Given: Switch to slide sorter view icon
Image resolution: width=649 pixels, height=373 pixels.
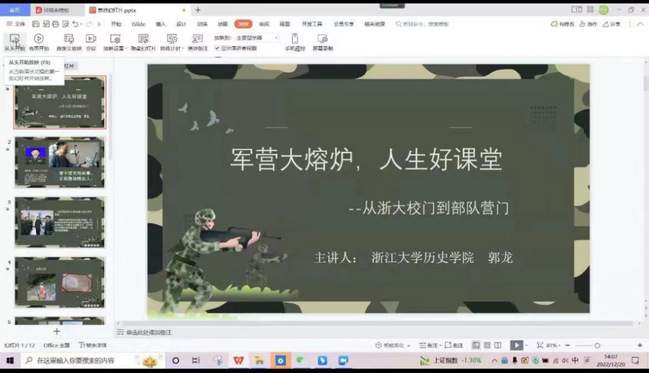Looking at the screenshot, I should point(487,345).
